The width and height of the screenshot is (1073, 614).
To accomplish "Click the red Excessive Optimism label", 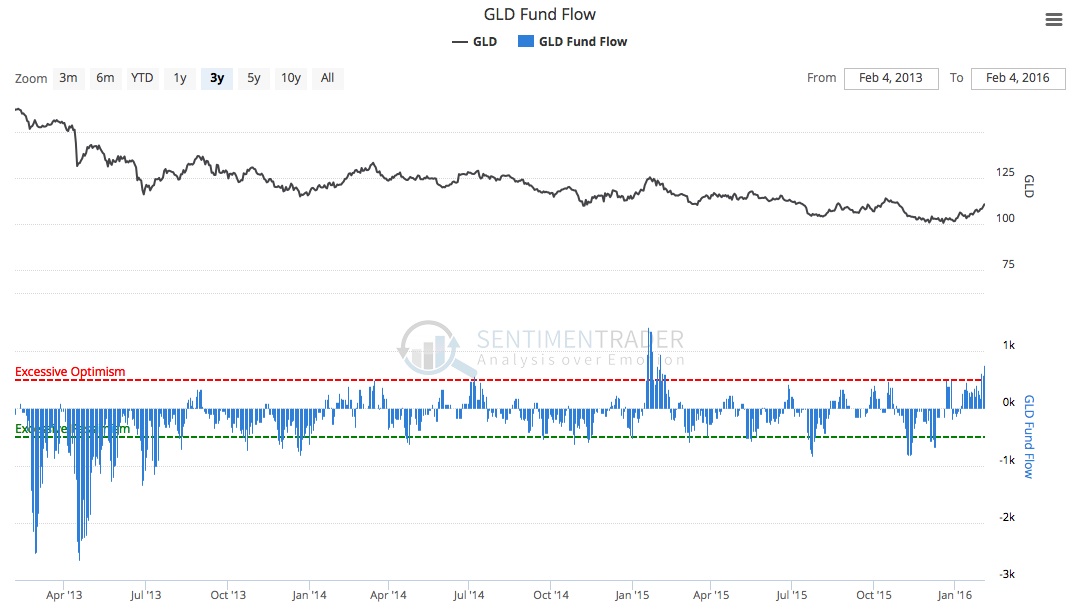I will (x=70, y=372).
